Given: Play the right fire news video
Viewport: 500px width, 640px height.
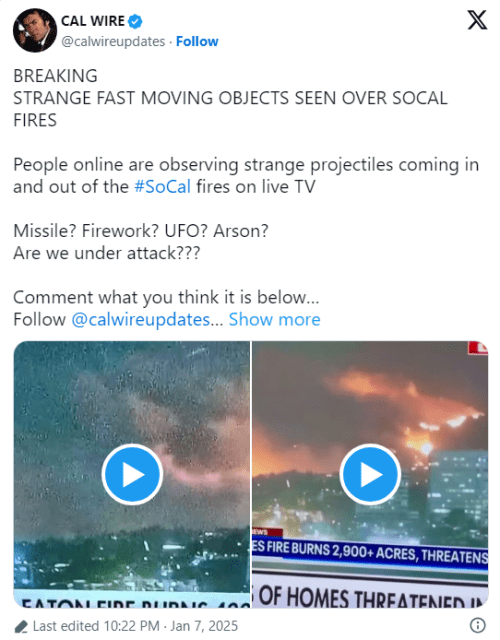Looking at the screenshot, I should point(370,474).
